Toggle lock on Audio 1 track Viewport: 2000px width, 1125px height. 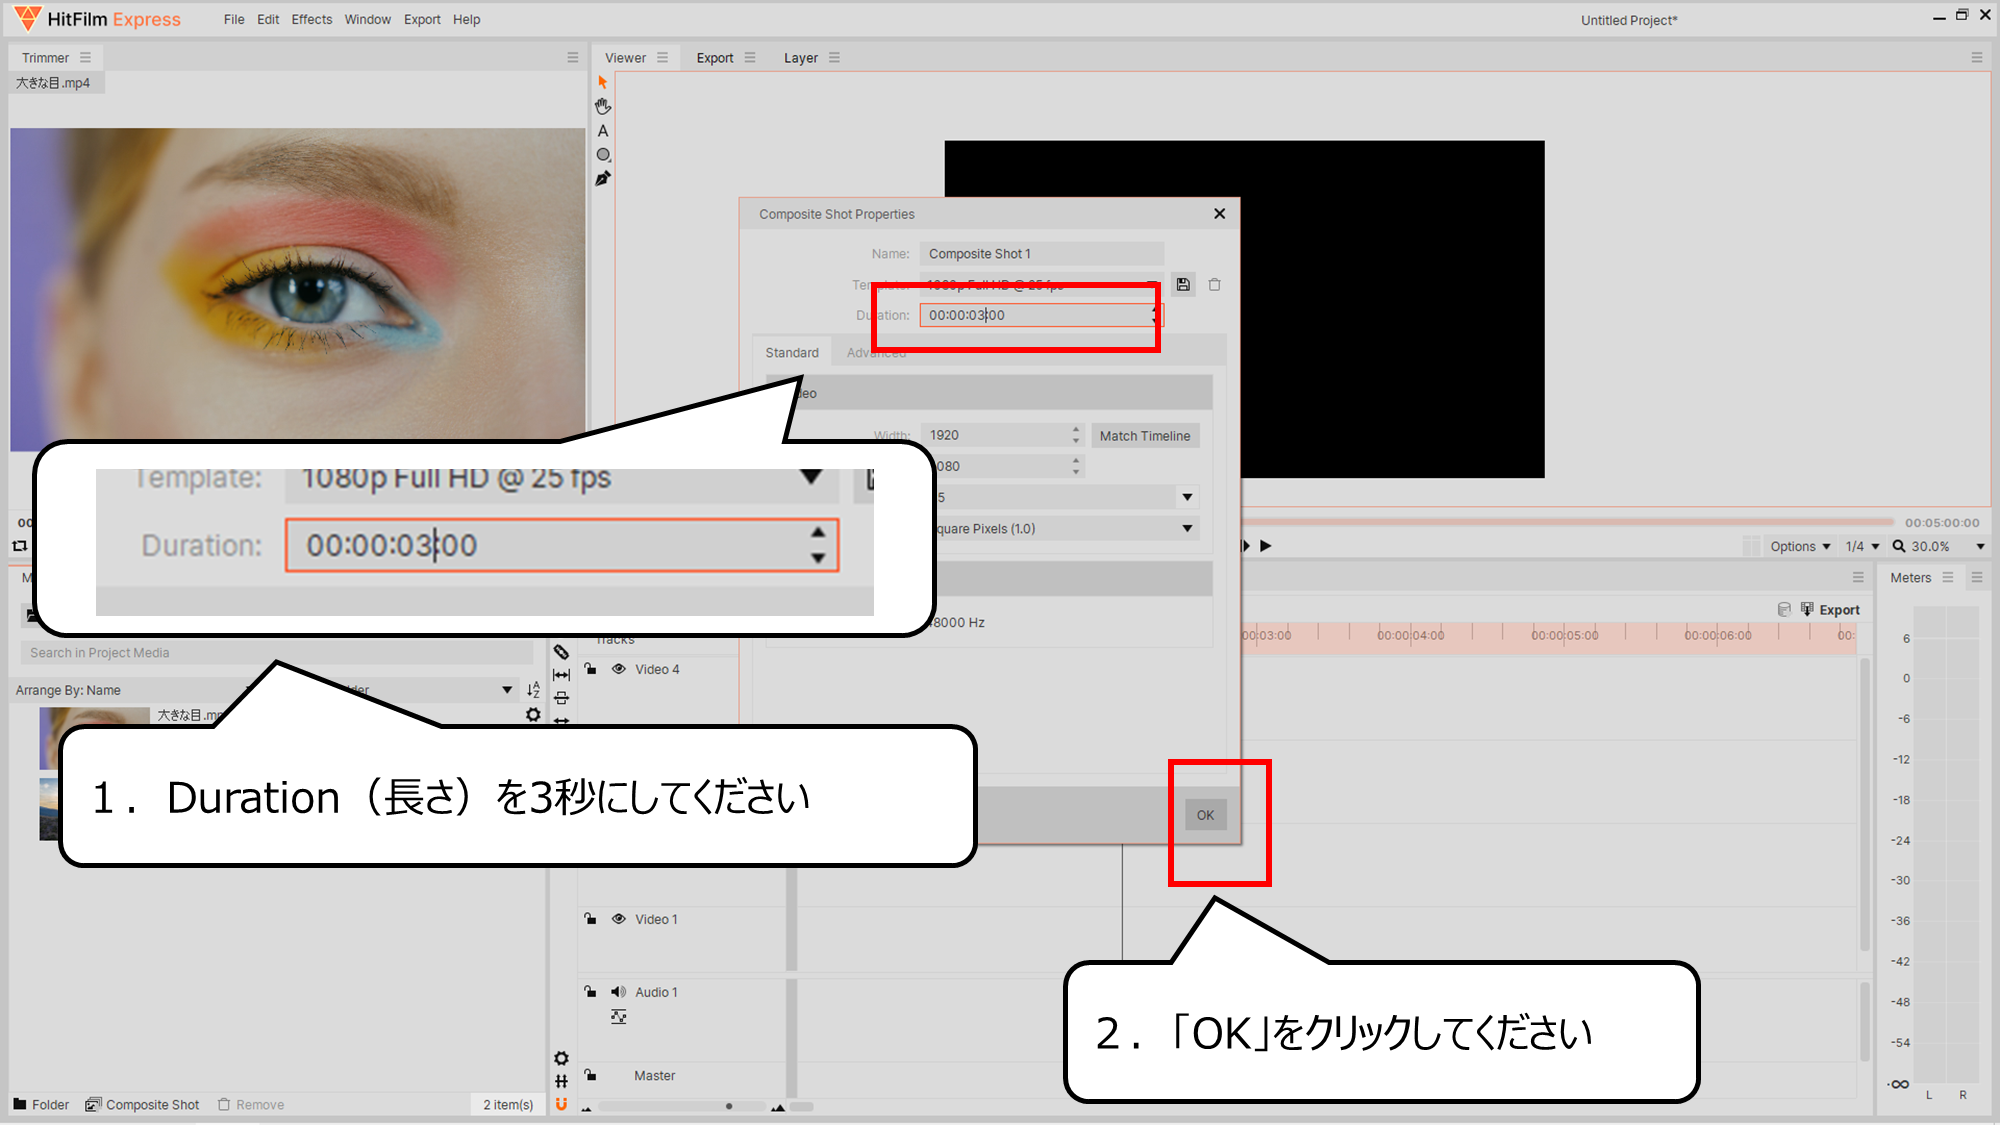(x=590, y=992)
